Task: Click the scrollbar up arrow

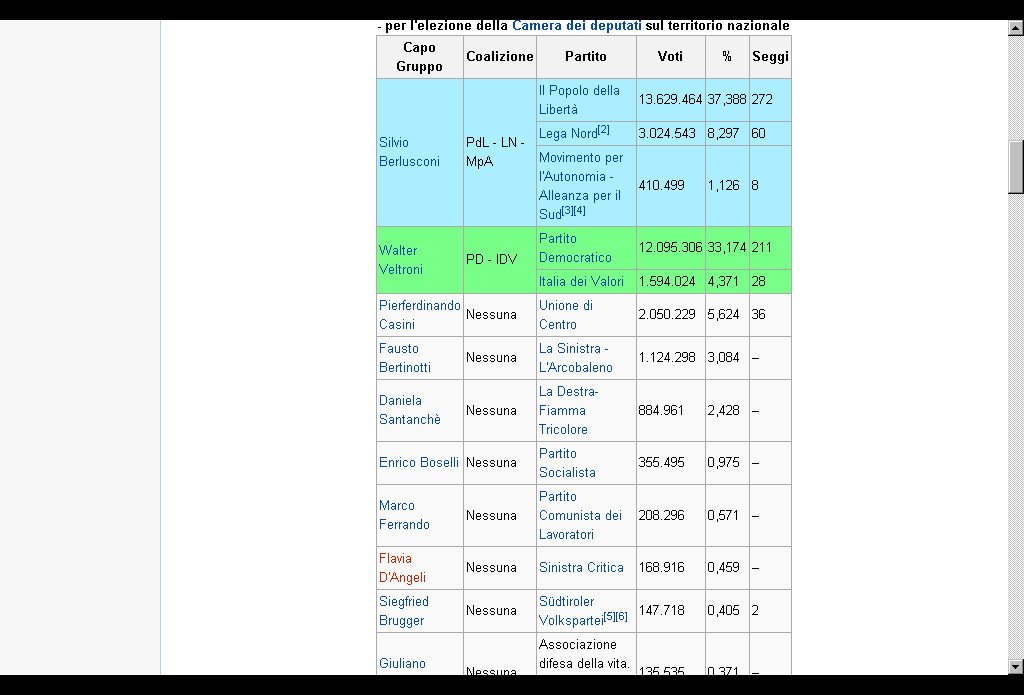Action: click(x=1016, y=30)
